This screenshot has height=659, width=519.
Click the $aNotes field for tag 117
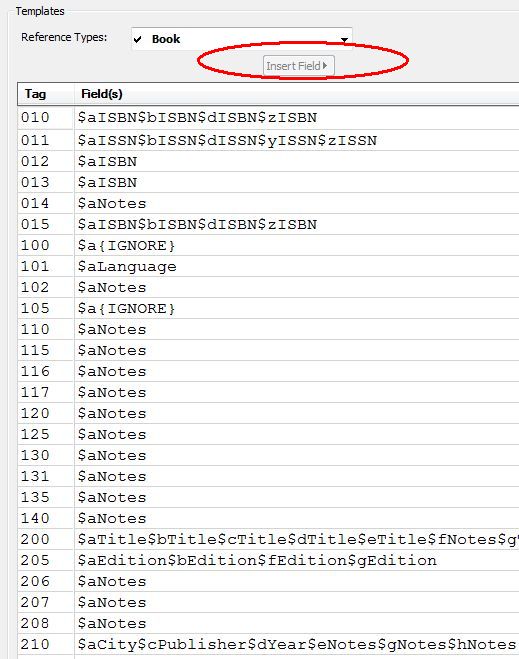click(112, 393)
